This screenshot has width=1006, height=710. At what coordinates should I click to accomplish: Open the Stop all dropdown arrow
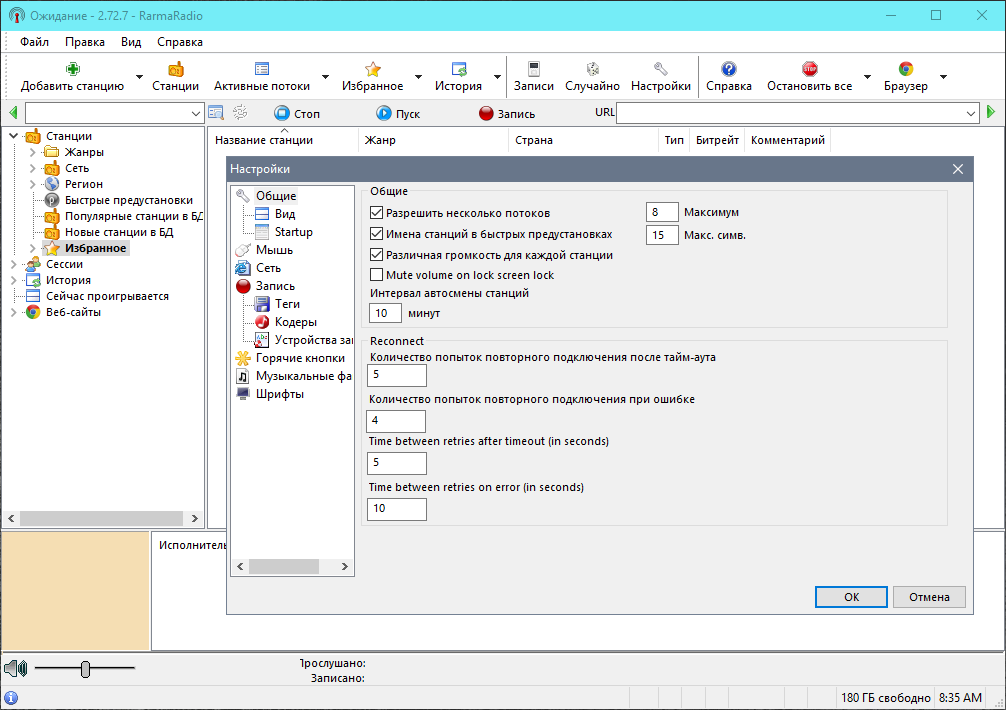[x=867, y=77]
